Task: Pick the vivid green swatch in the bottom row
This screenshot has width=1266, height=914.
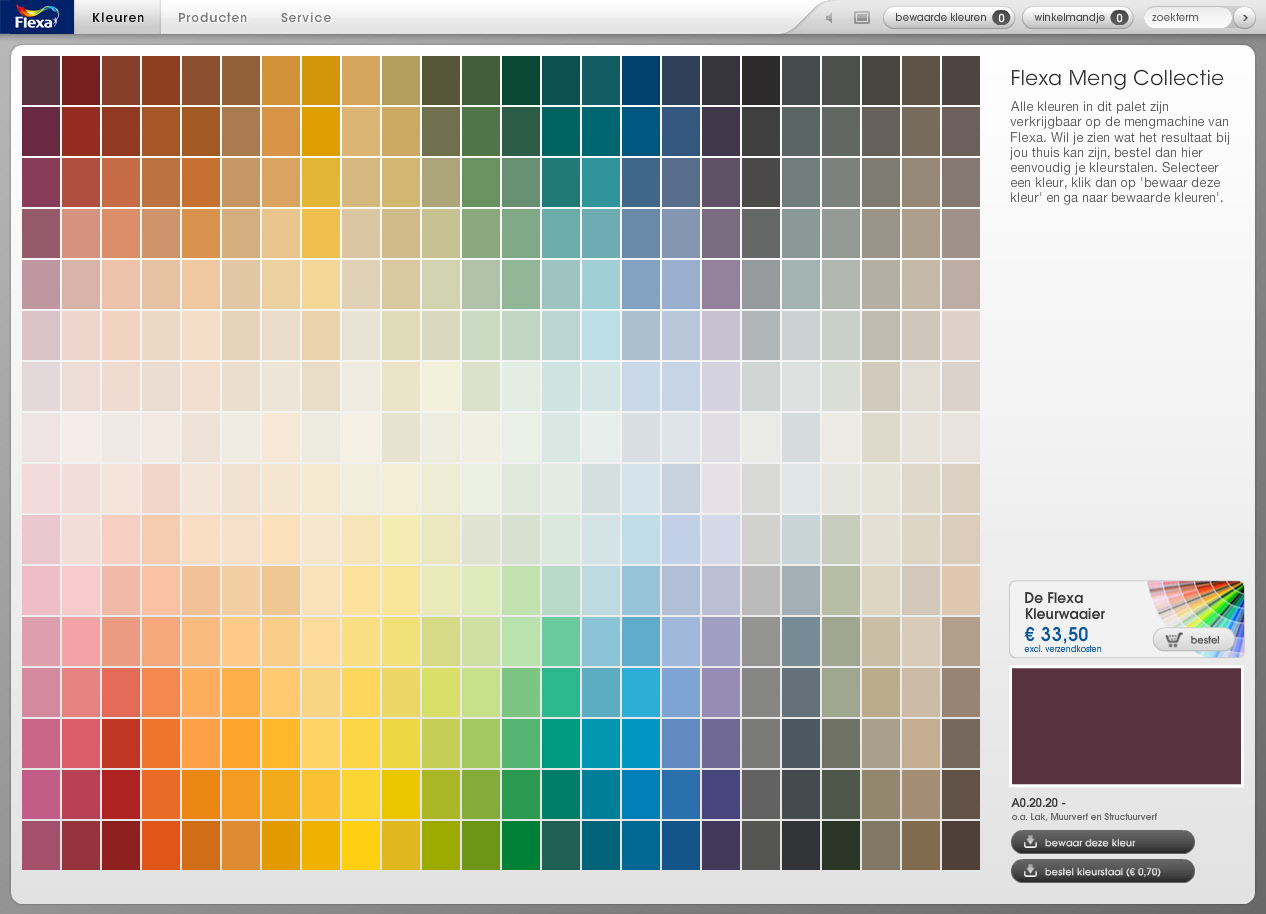Action: point(521,845)
